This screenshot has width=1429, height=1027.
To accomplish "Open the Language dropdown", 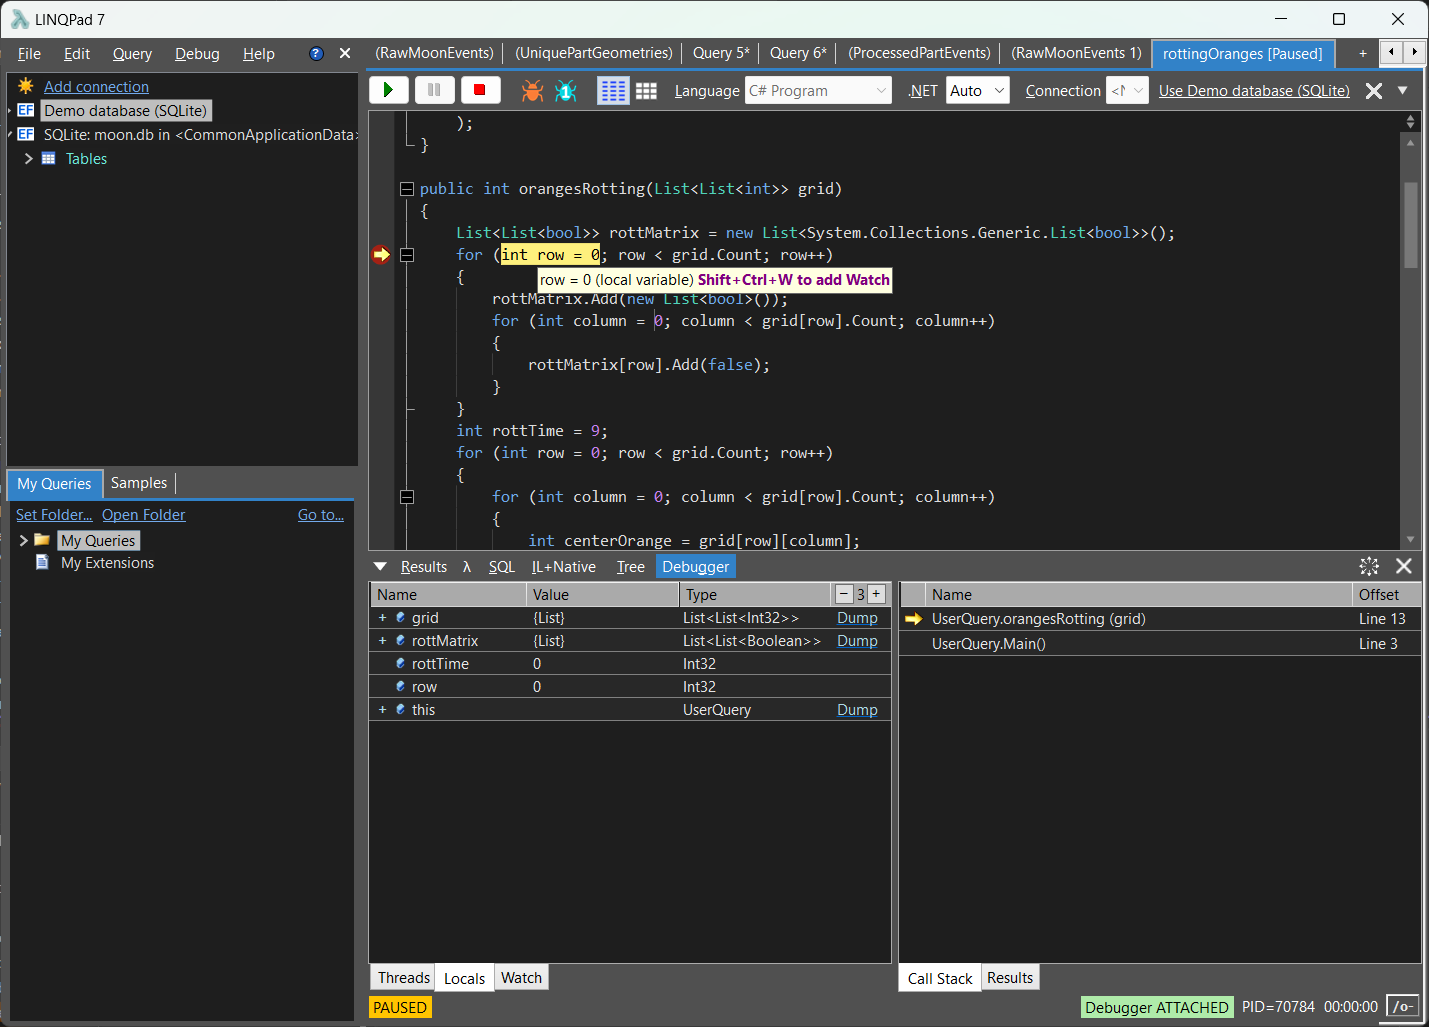I will click(x=818, y=91).
